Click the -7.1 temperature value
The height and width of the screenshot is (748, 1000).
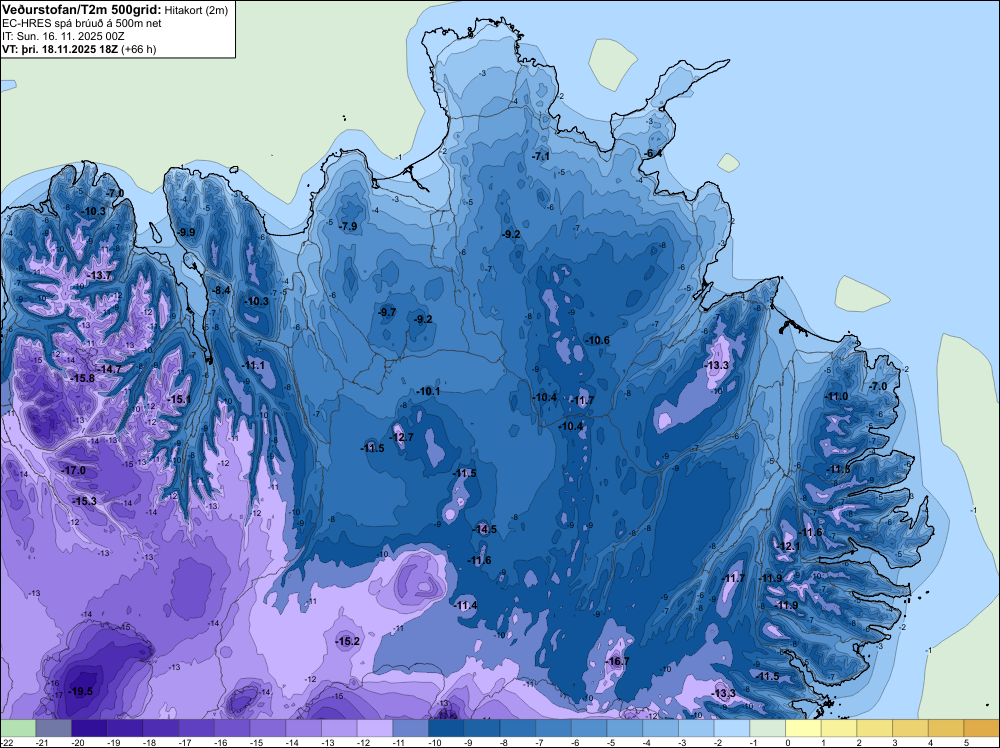541,156
